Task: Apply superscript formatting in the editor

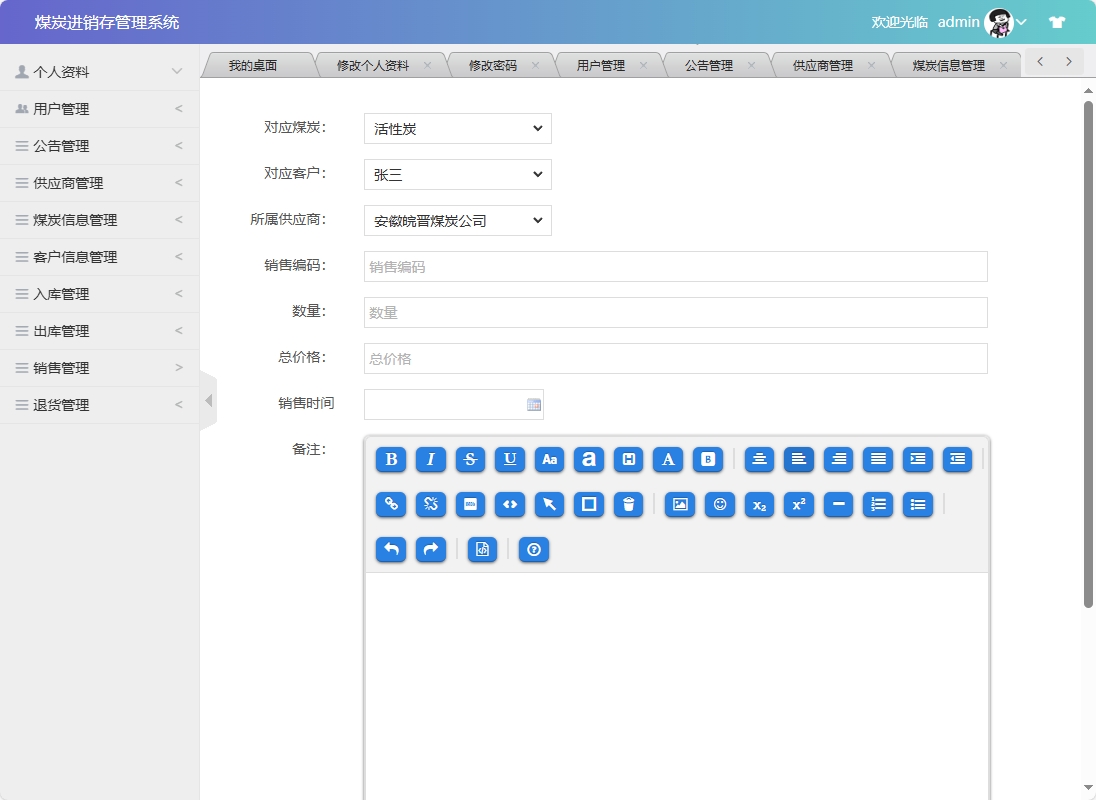Action: (798, 505)
